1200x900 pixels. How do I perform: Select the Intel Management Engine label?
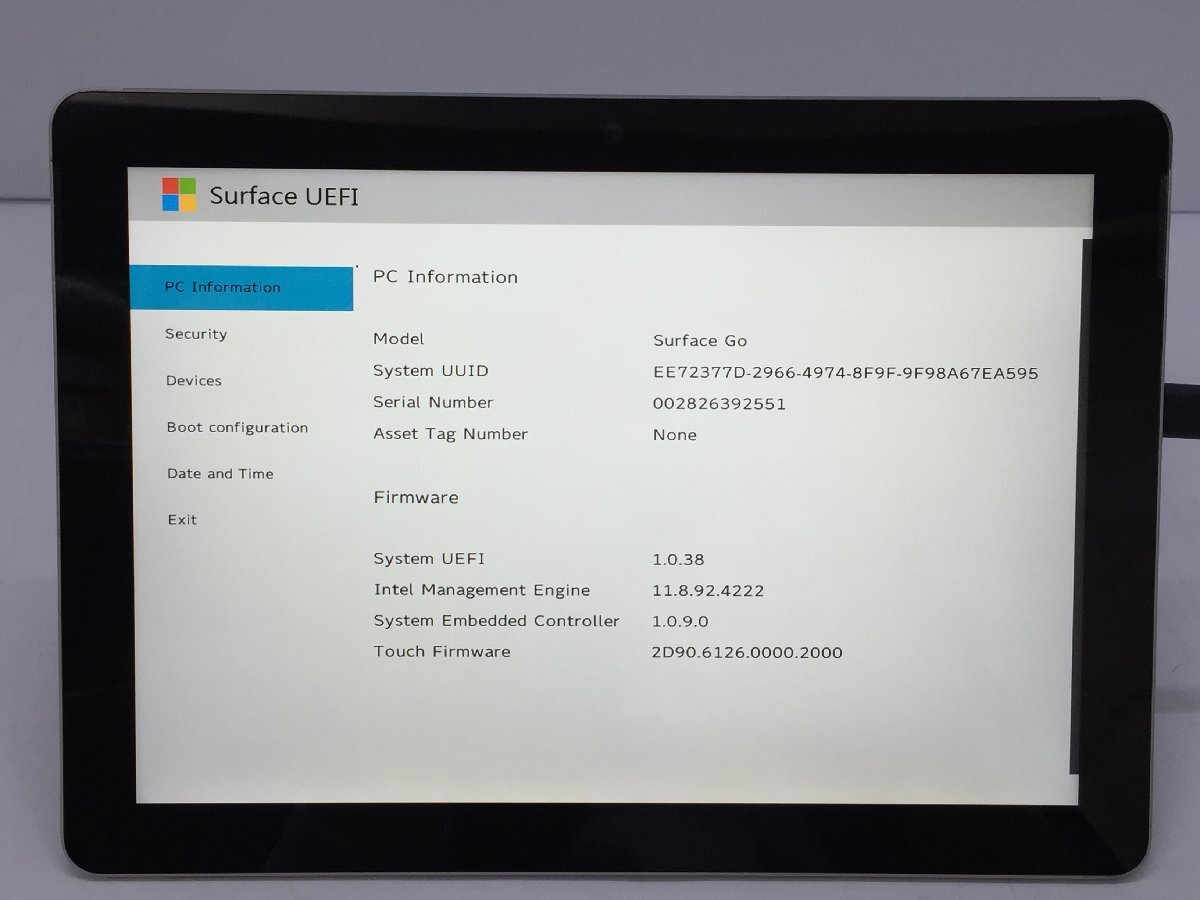click(482, 590)
